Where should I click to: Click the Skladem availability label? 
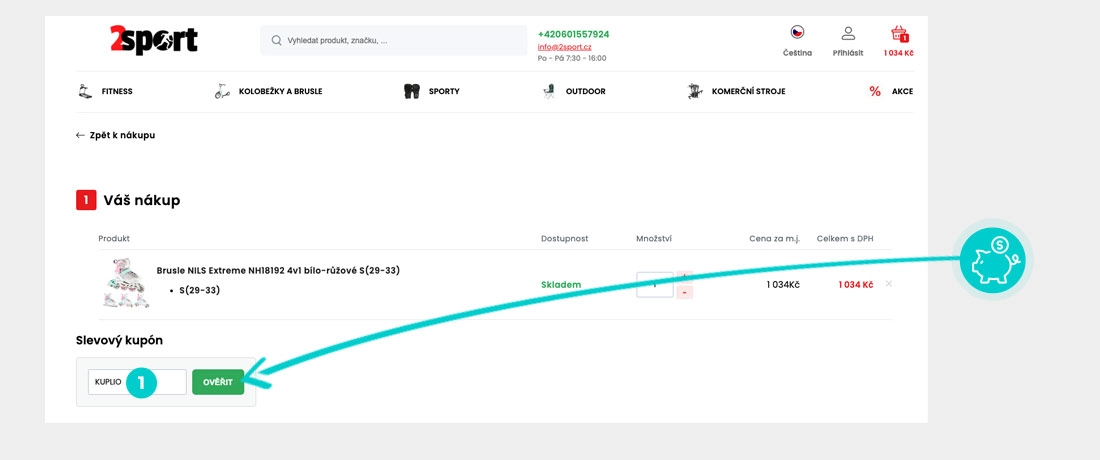[x=561, y=285]
